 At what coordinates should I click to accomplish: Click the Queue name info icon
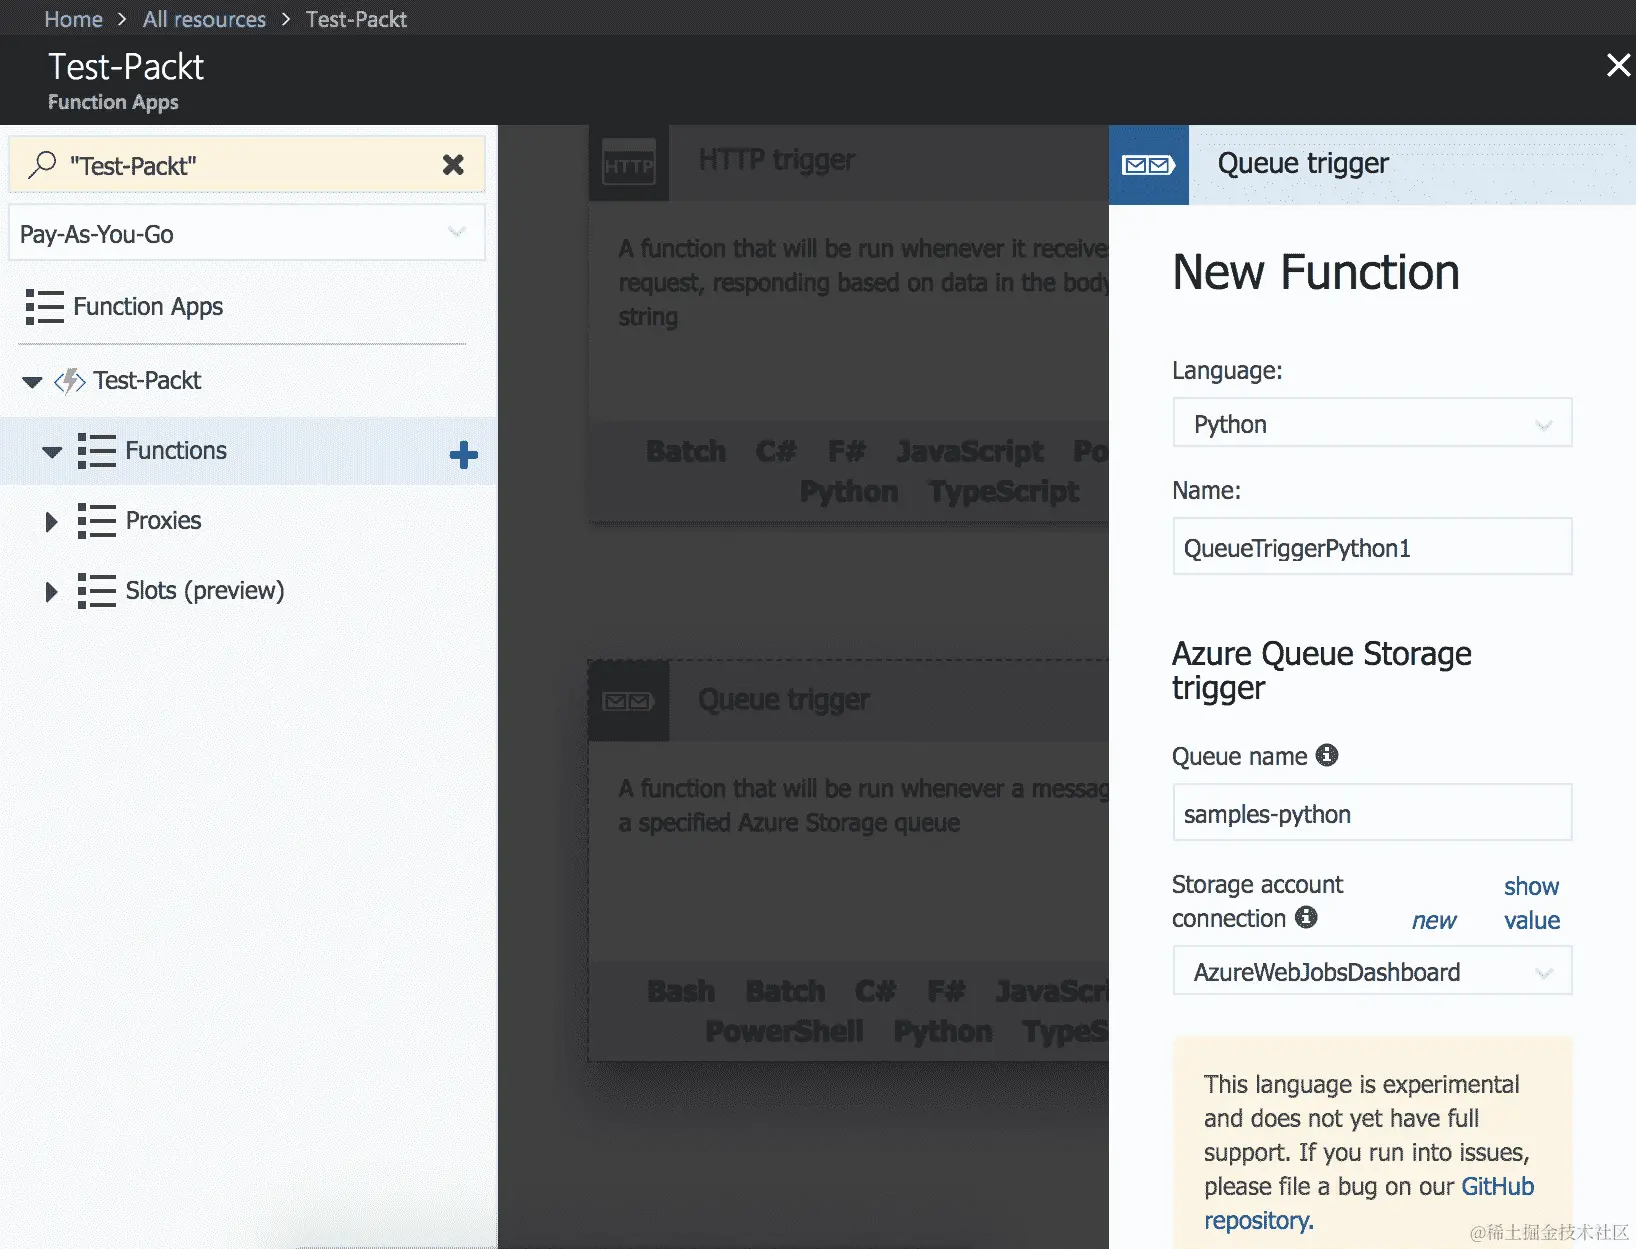[x=1327, y=755]
